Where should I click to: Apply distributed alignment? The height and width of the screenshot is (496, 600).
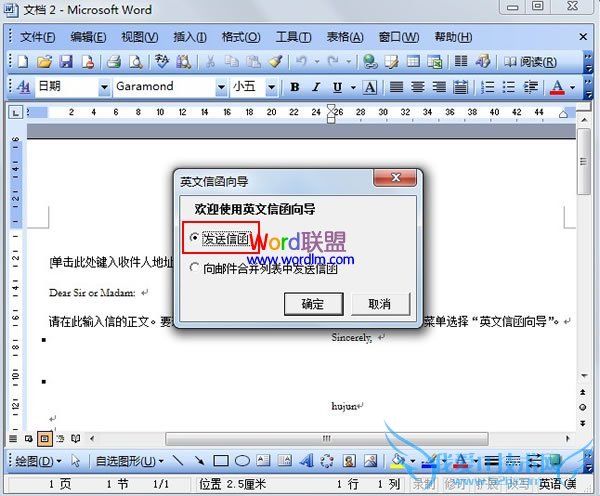coord(461,87)
